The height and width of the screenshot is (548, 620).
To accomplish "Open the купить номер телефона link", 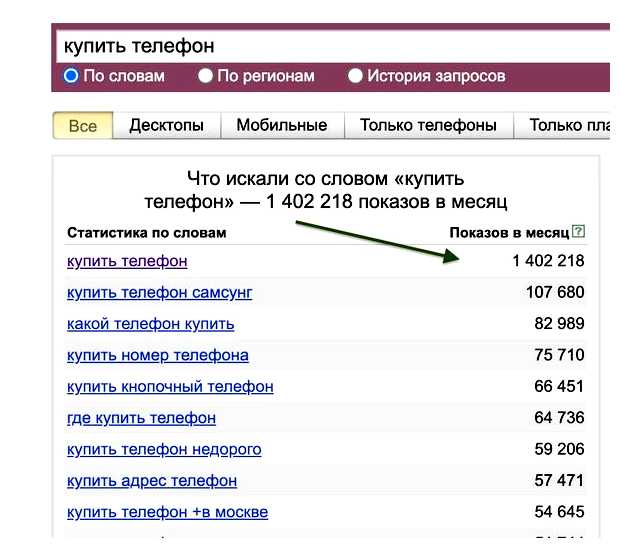I will (x=157, y=355).
